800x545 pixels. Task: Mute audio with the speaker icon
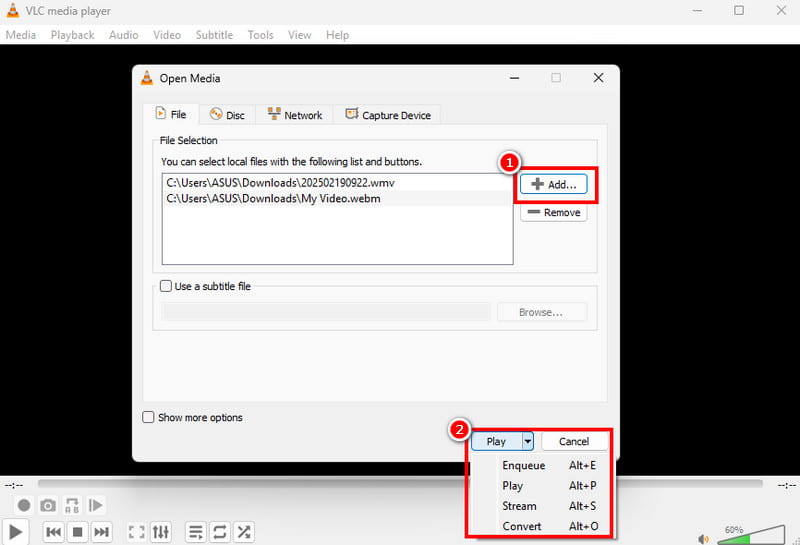click(704, 539)
